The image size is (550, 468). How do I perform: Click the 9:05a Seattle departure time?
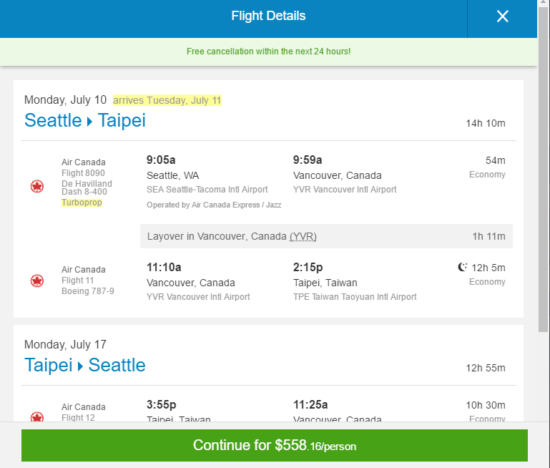(161, 160)
